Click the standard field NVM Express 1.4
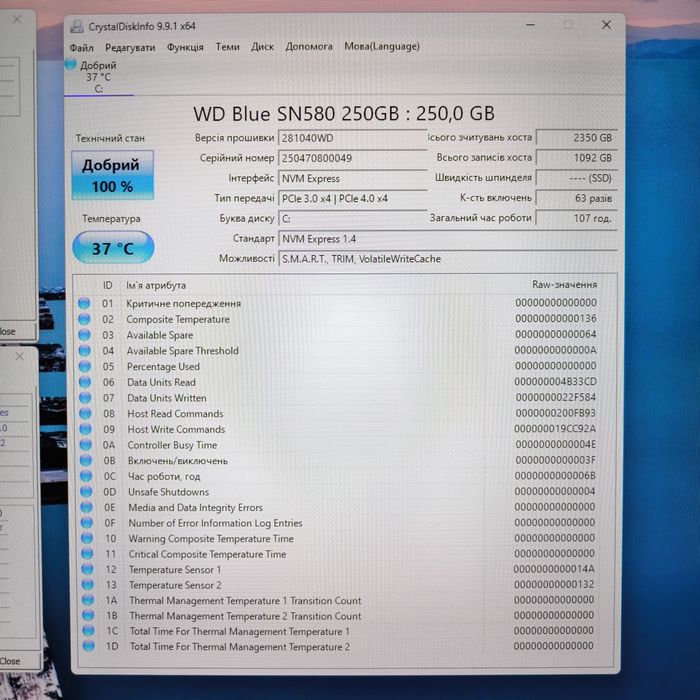Viewport: 700px width, 700px height. point(447,239)
